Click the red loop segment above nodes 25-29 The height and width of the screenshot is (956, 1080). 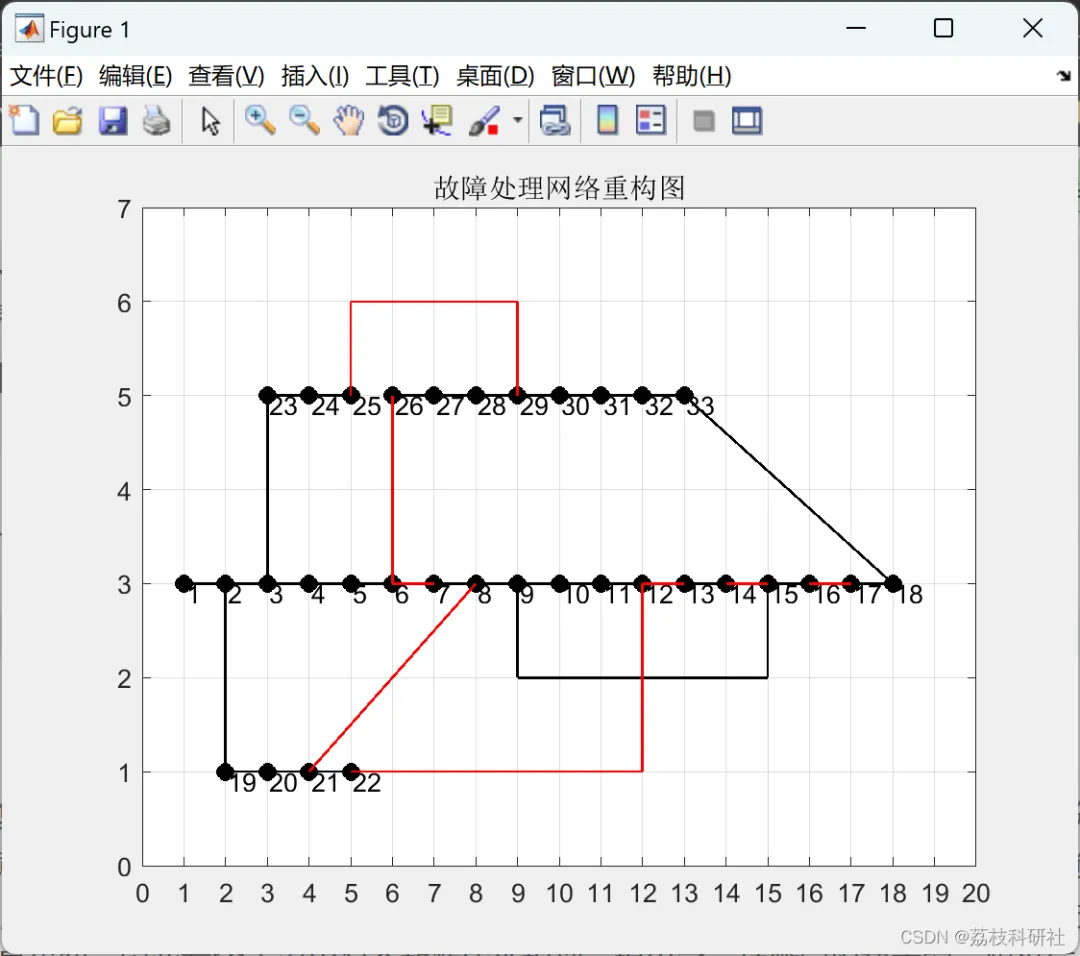click(x=434, y=302)
